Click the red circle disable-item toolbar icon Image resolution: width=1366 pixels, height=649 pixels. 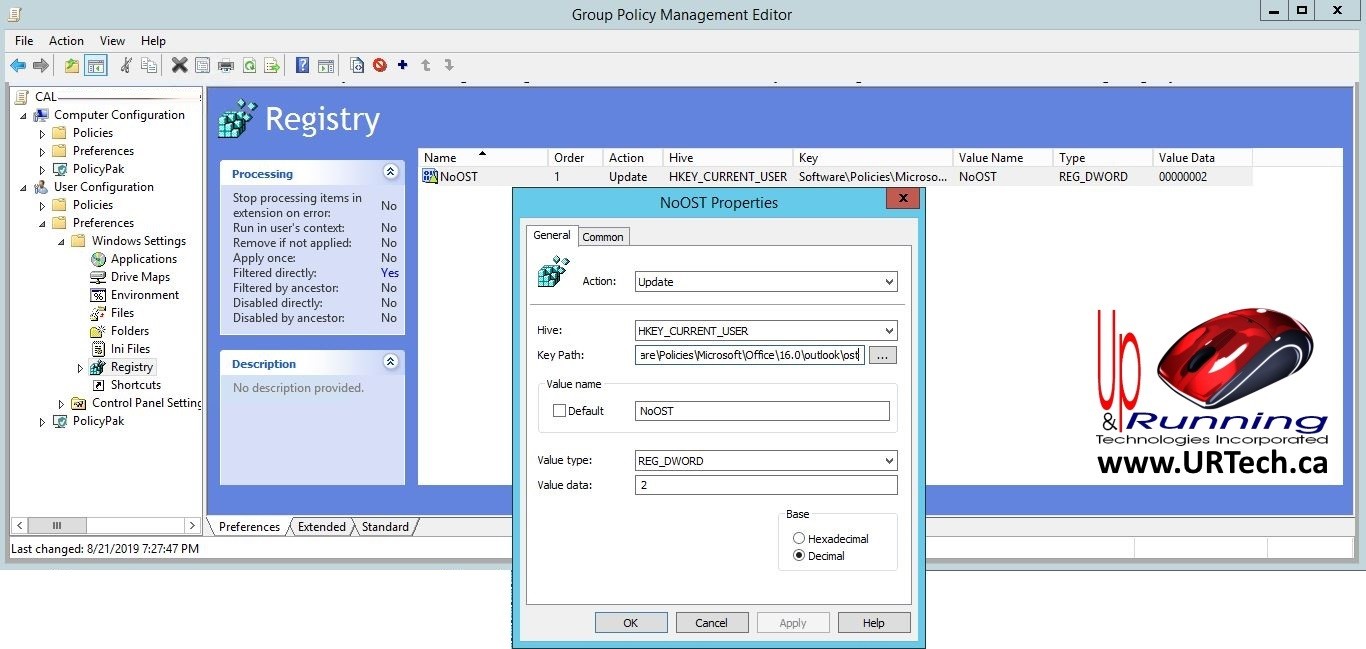pos(380,66)
